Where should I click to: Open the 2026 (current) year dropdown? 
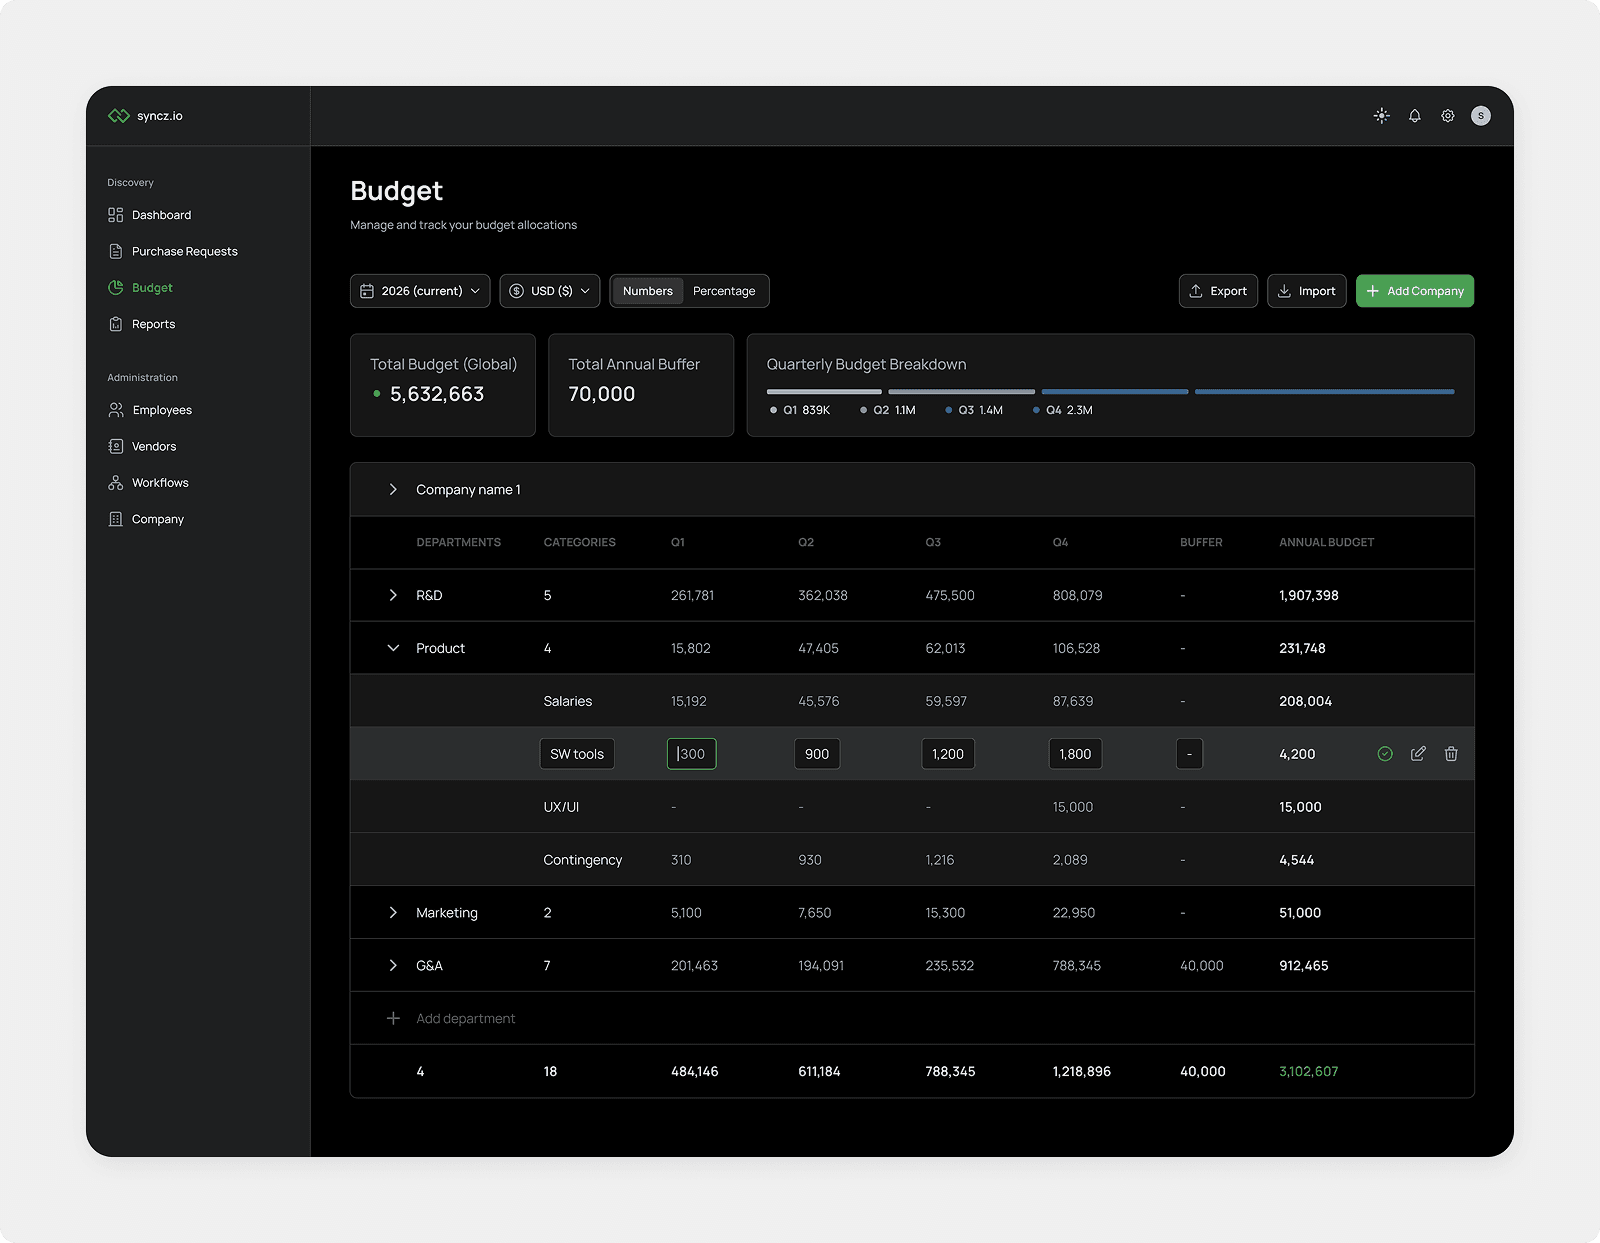point(419,291)
